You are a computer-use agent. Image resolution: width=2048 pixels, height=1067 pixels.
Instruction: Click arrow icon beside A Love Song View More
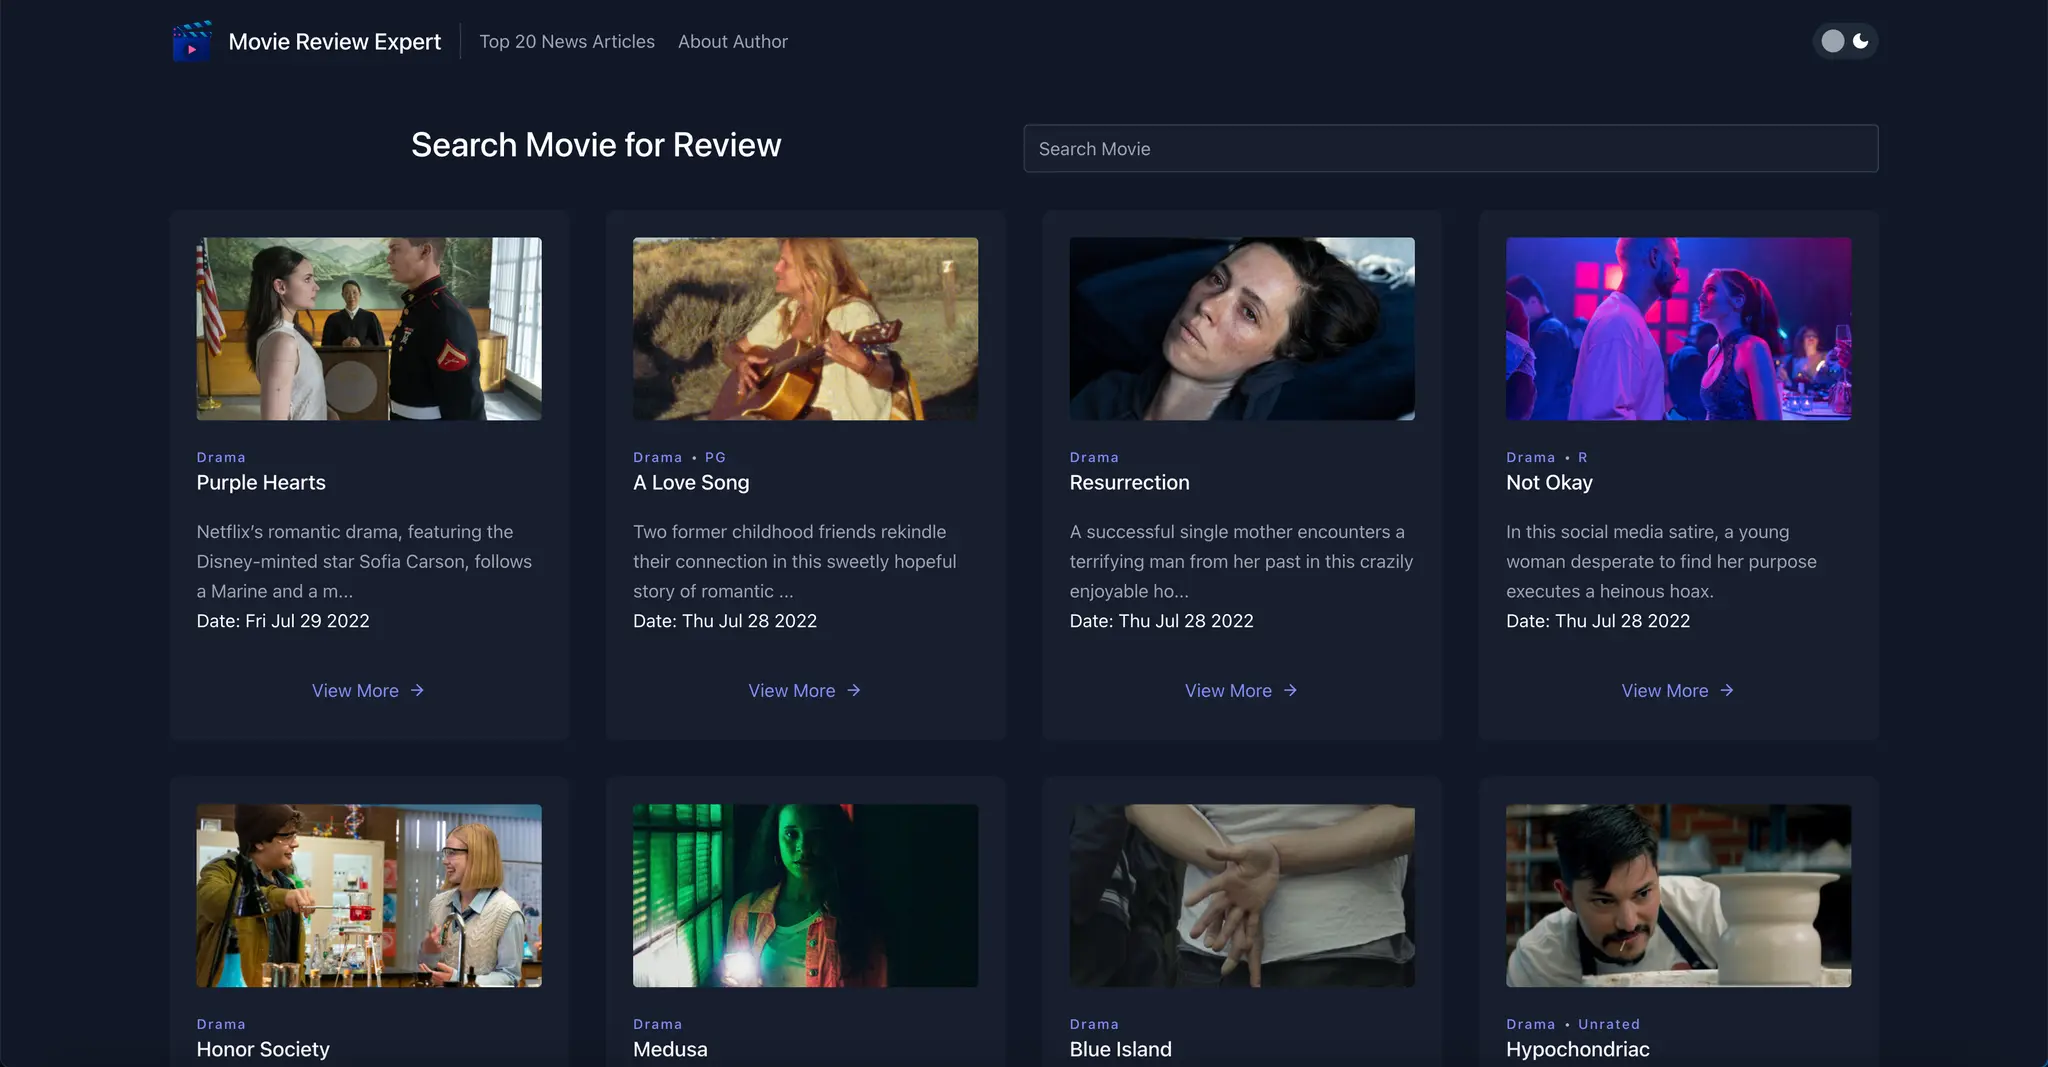point(854,691)
